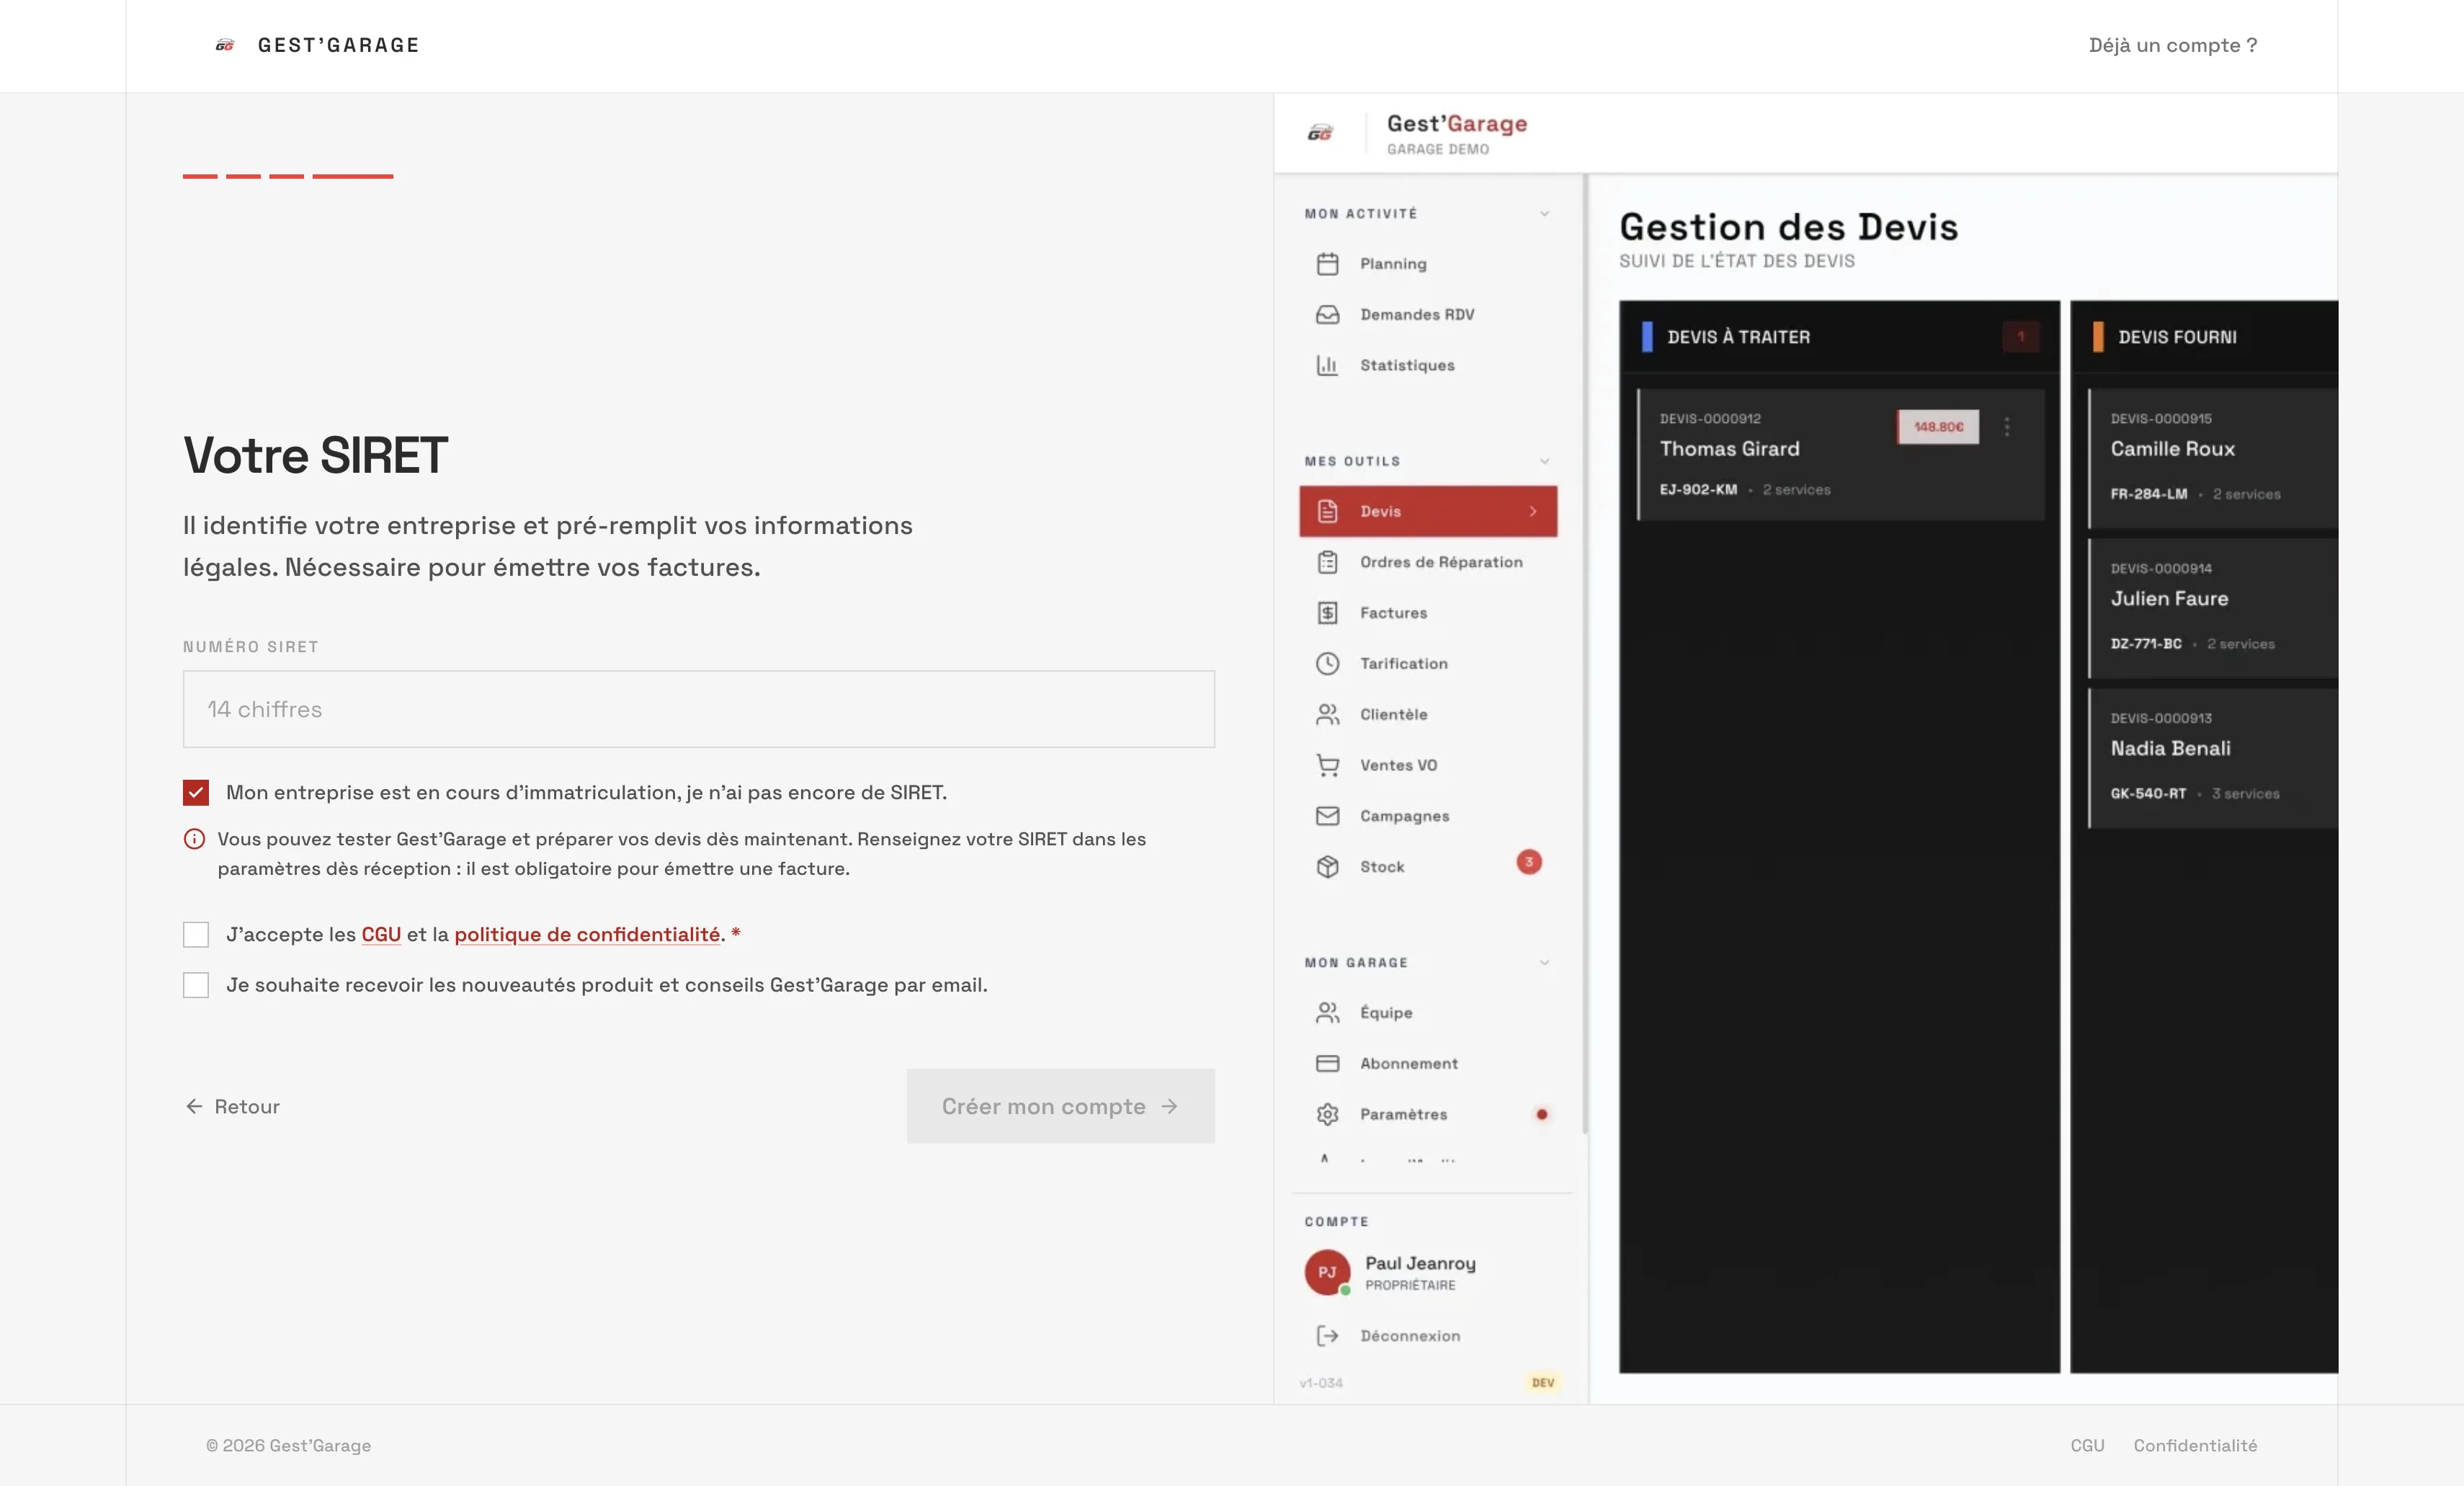Open the politique de confidentialité link
This screenshot has height=1486, width=2464.
coord(587,935)
